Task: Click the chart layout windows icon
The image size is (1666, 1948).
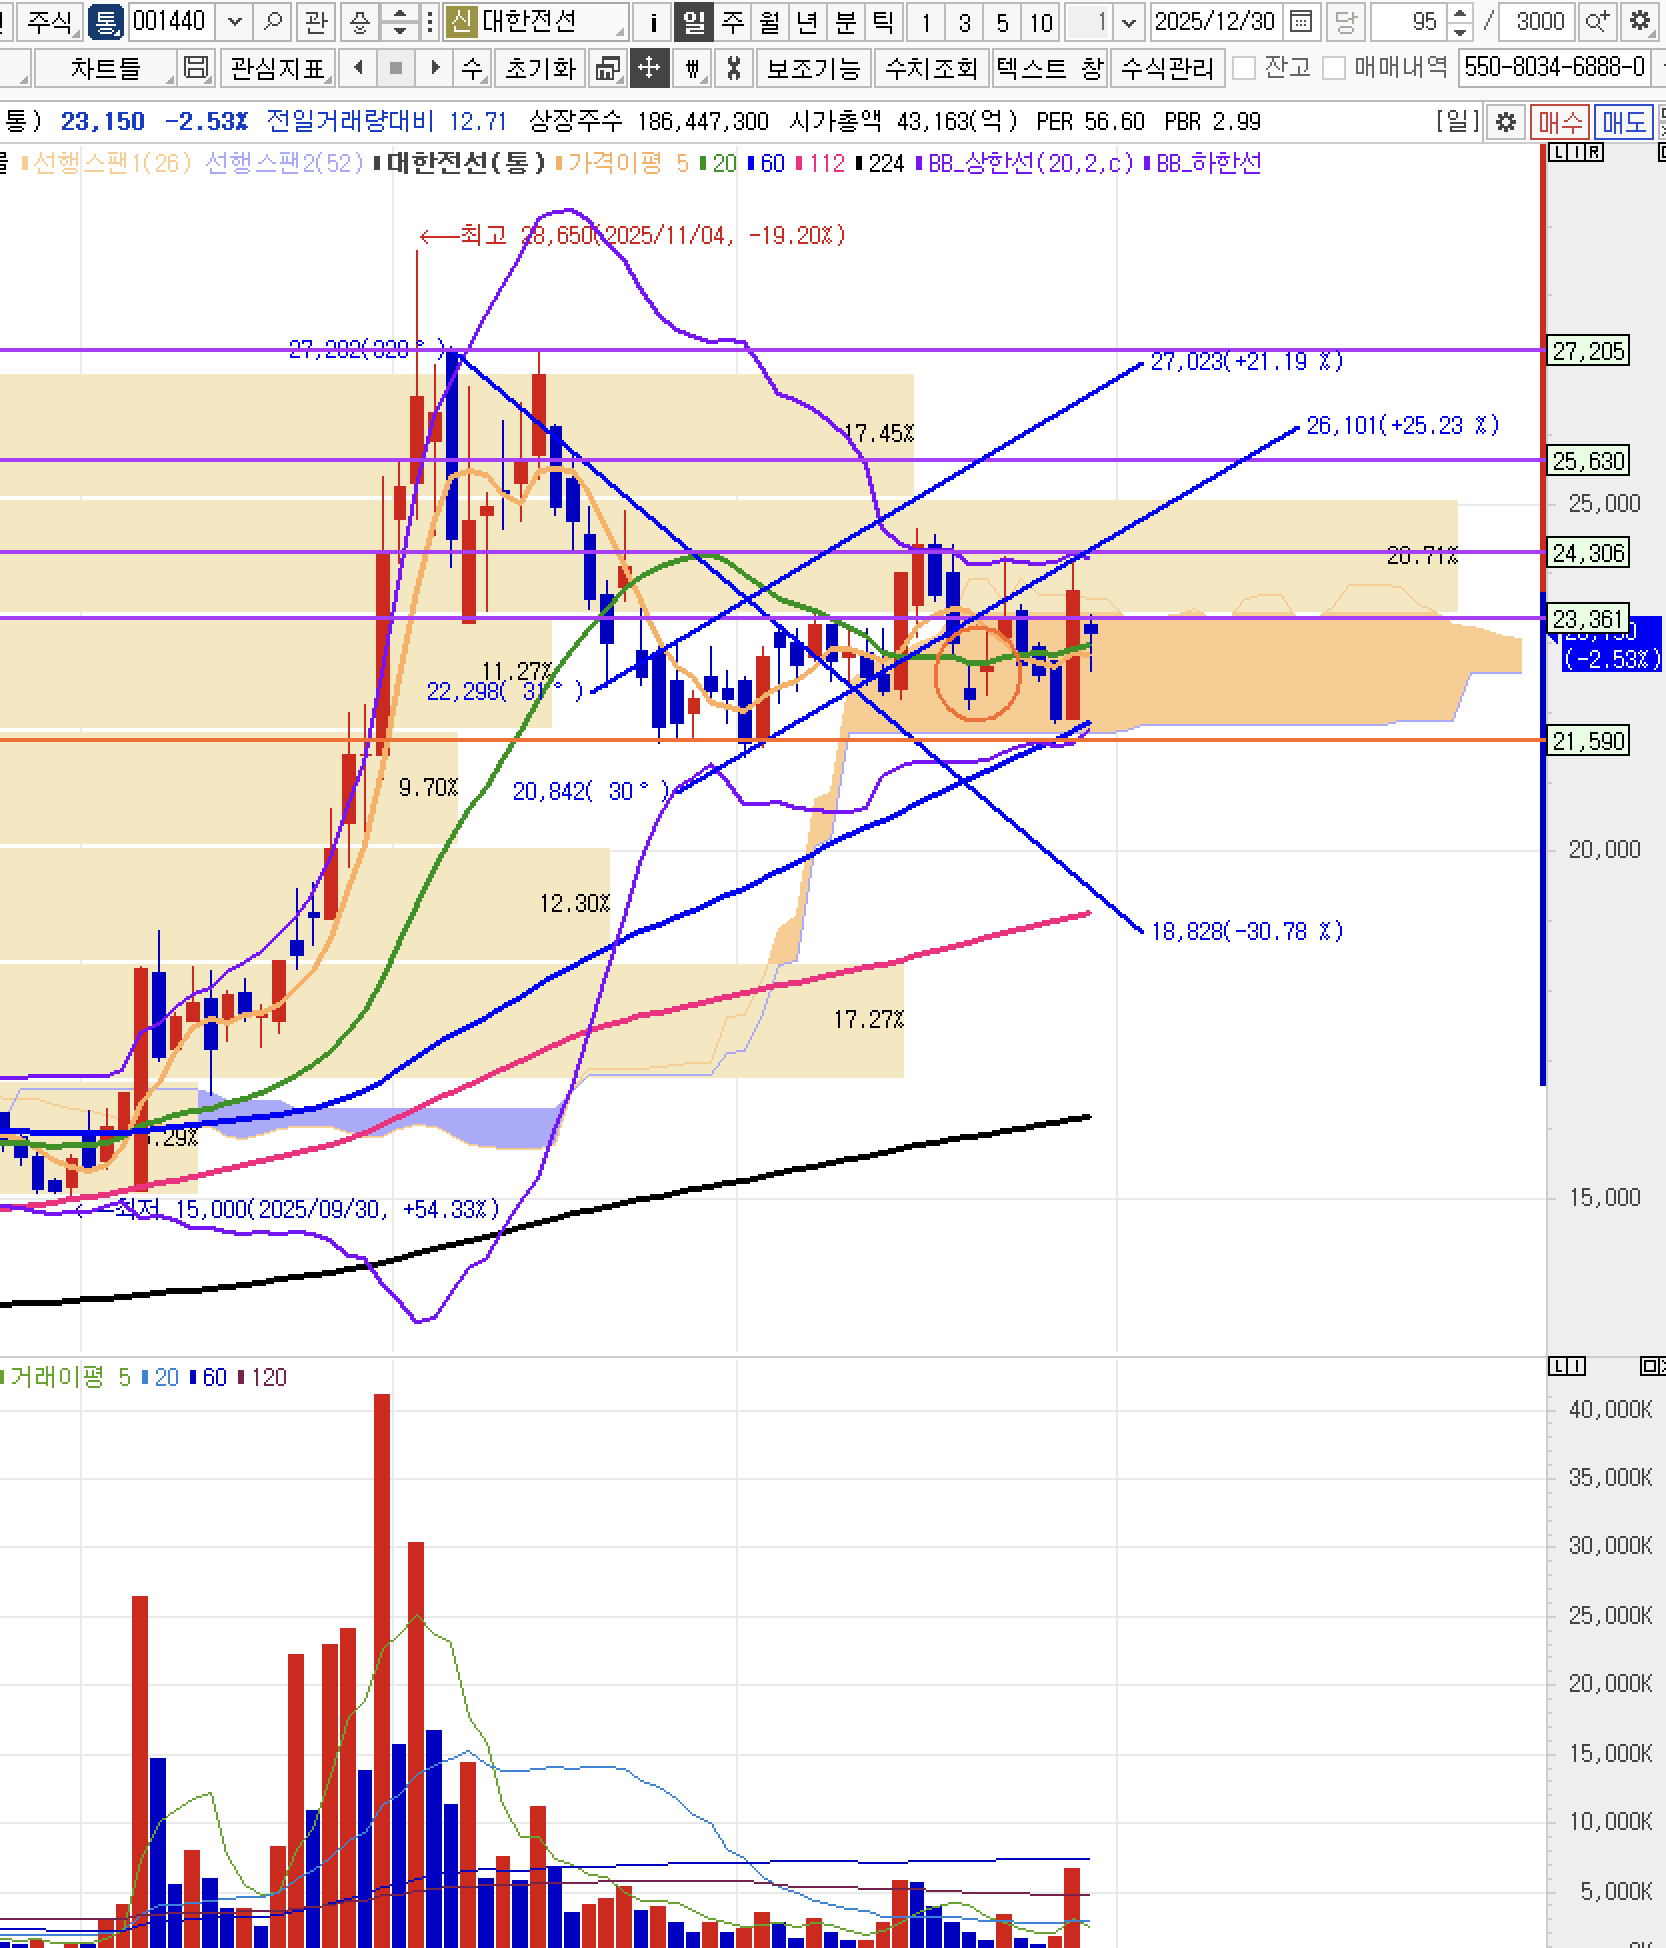Action: 607,68
